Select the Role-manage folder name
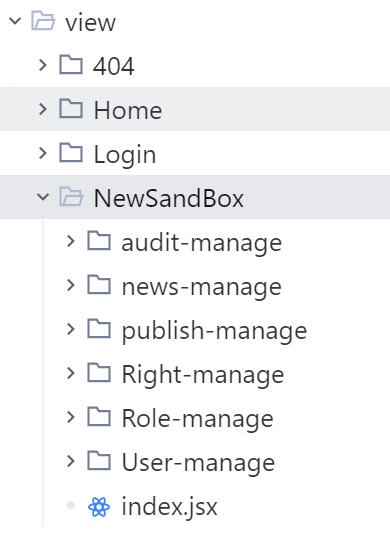Screen dimensions: 390x535 point(198,420)
